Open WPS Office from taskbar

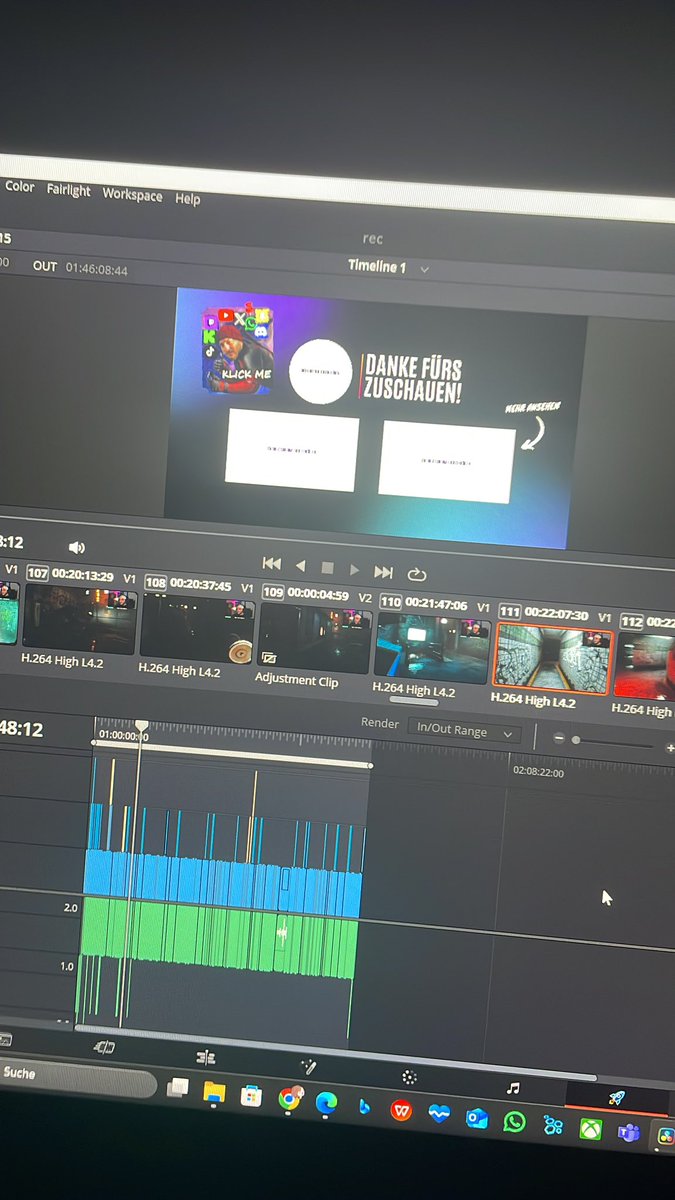[401, 1110]
